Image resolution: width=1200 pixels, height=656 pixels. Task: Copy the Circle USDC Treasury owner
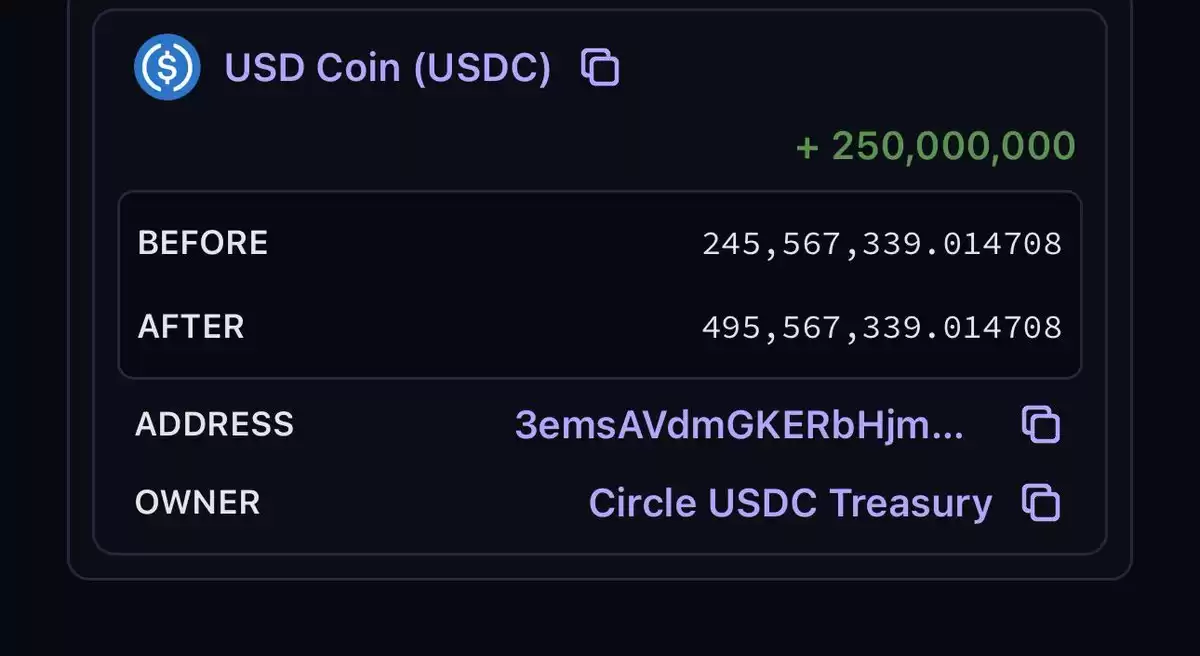point(1040,502)
